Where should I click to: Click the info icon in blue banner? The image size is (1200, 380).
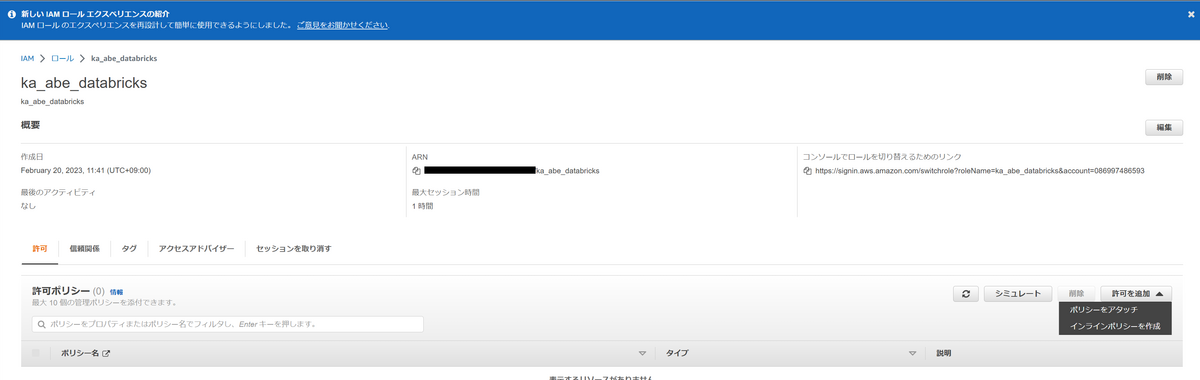10,14
